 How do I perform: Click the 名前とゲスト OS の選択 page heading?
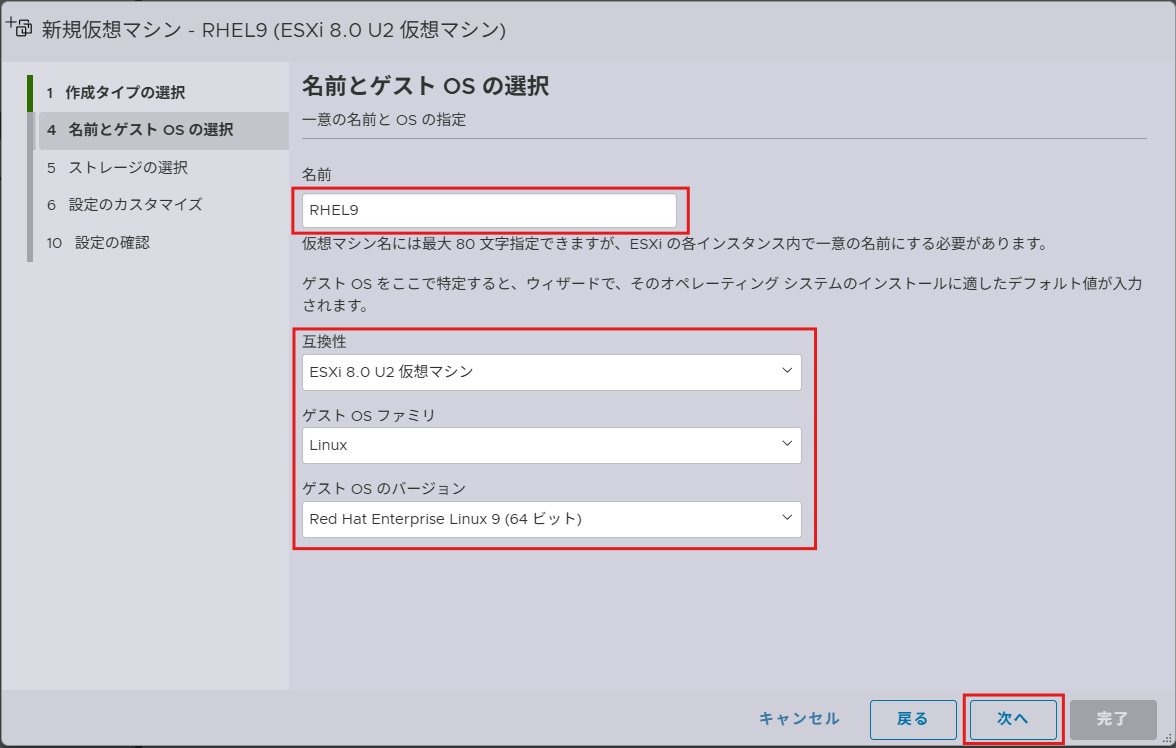click(x=425, y=86)
